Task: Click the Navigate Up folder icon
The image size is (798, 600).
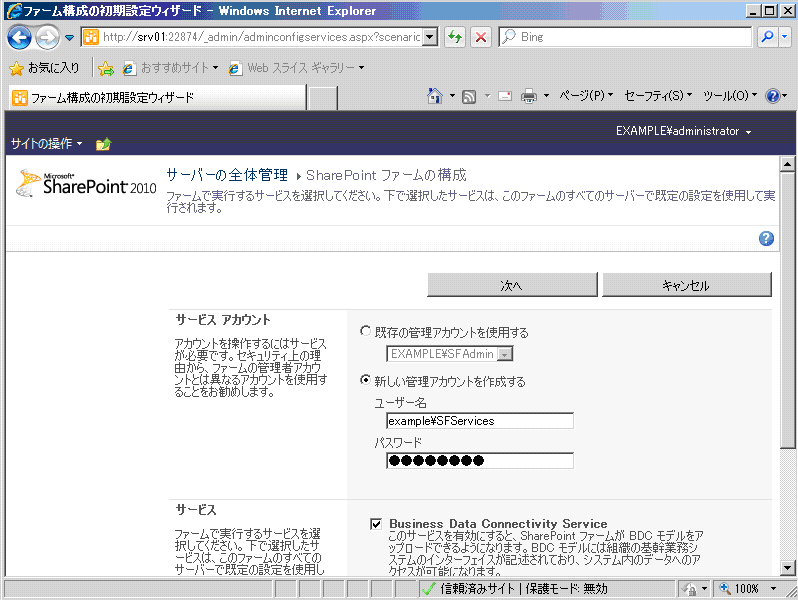Action: point(103,144)
